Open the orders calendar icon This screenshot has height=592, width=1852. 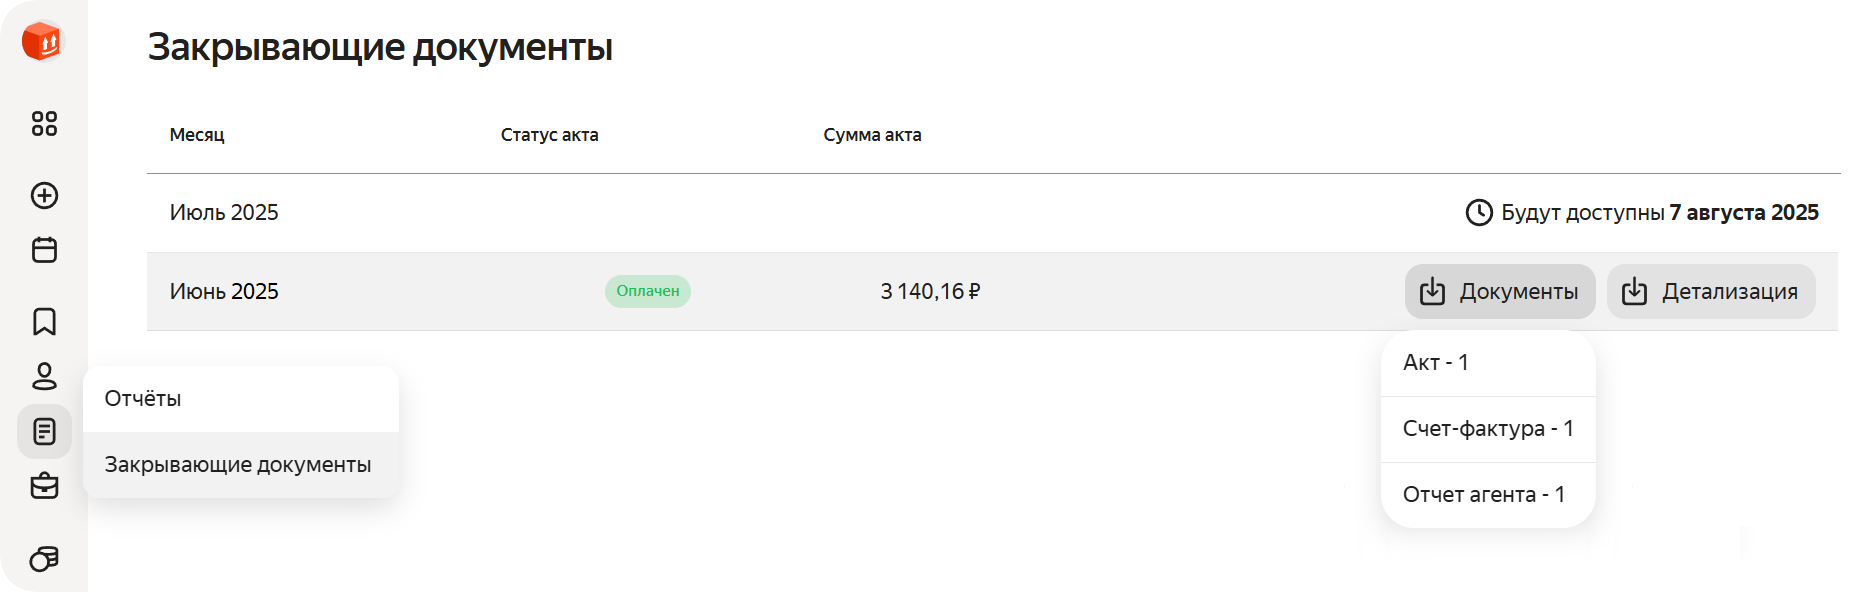43,250
